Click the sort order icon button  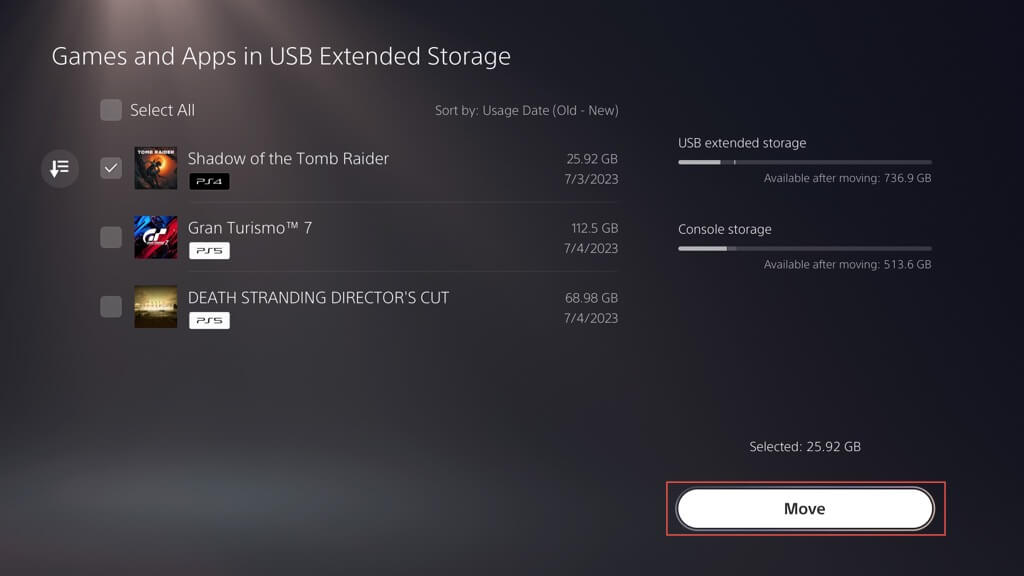click(x=60, y=168)
